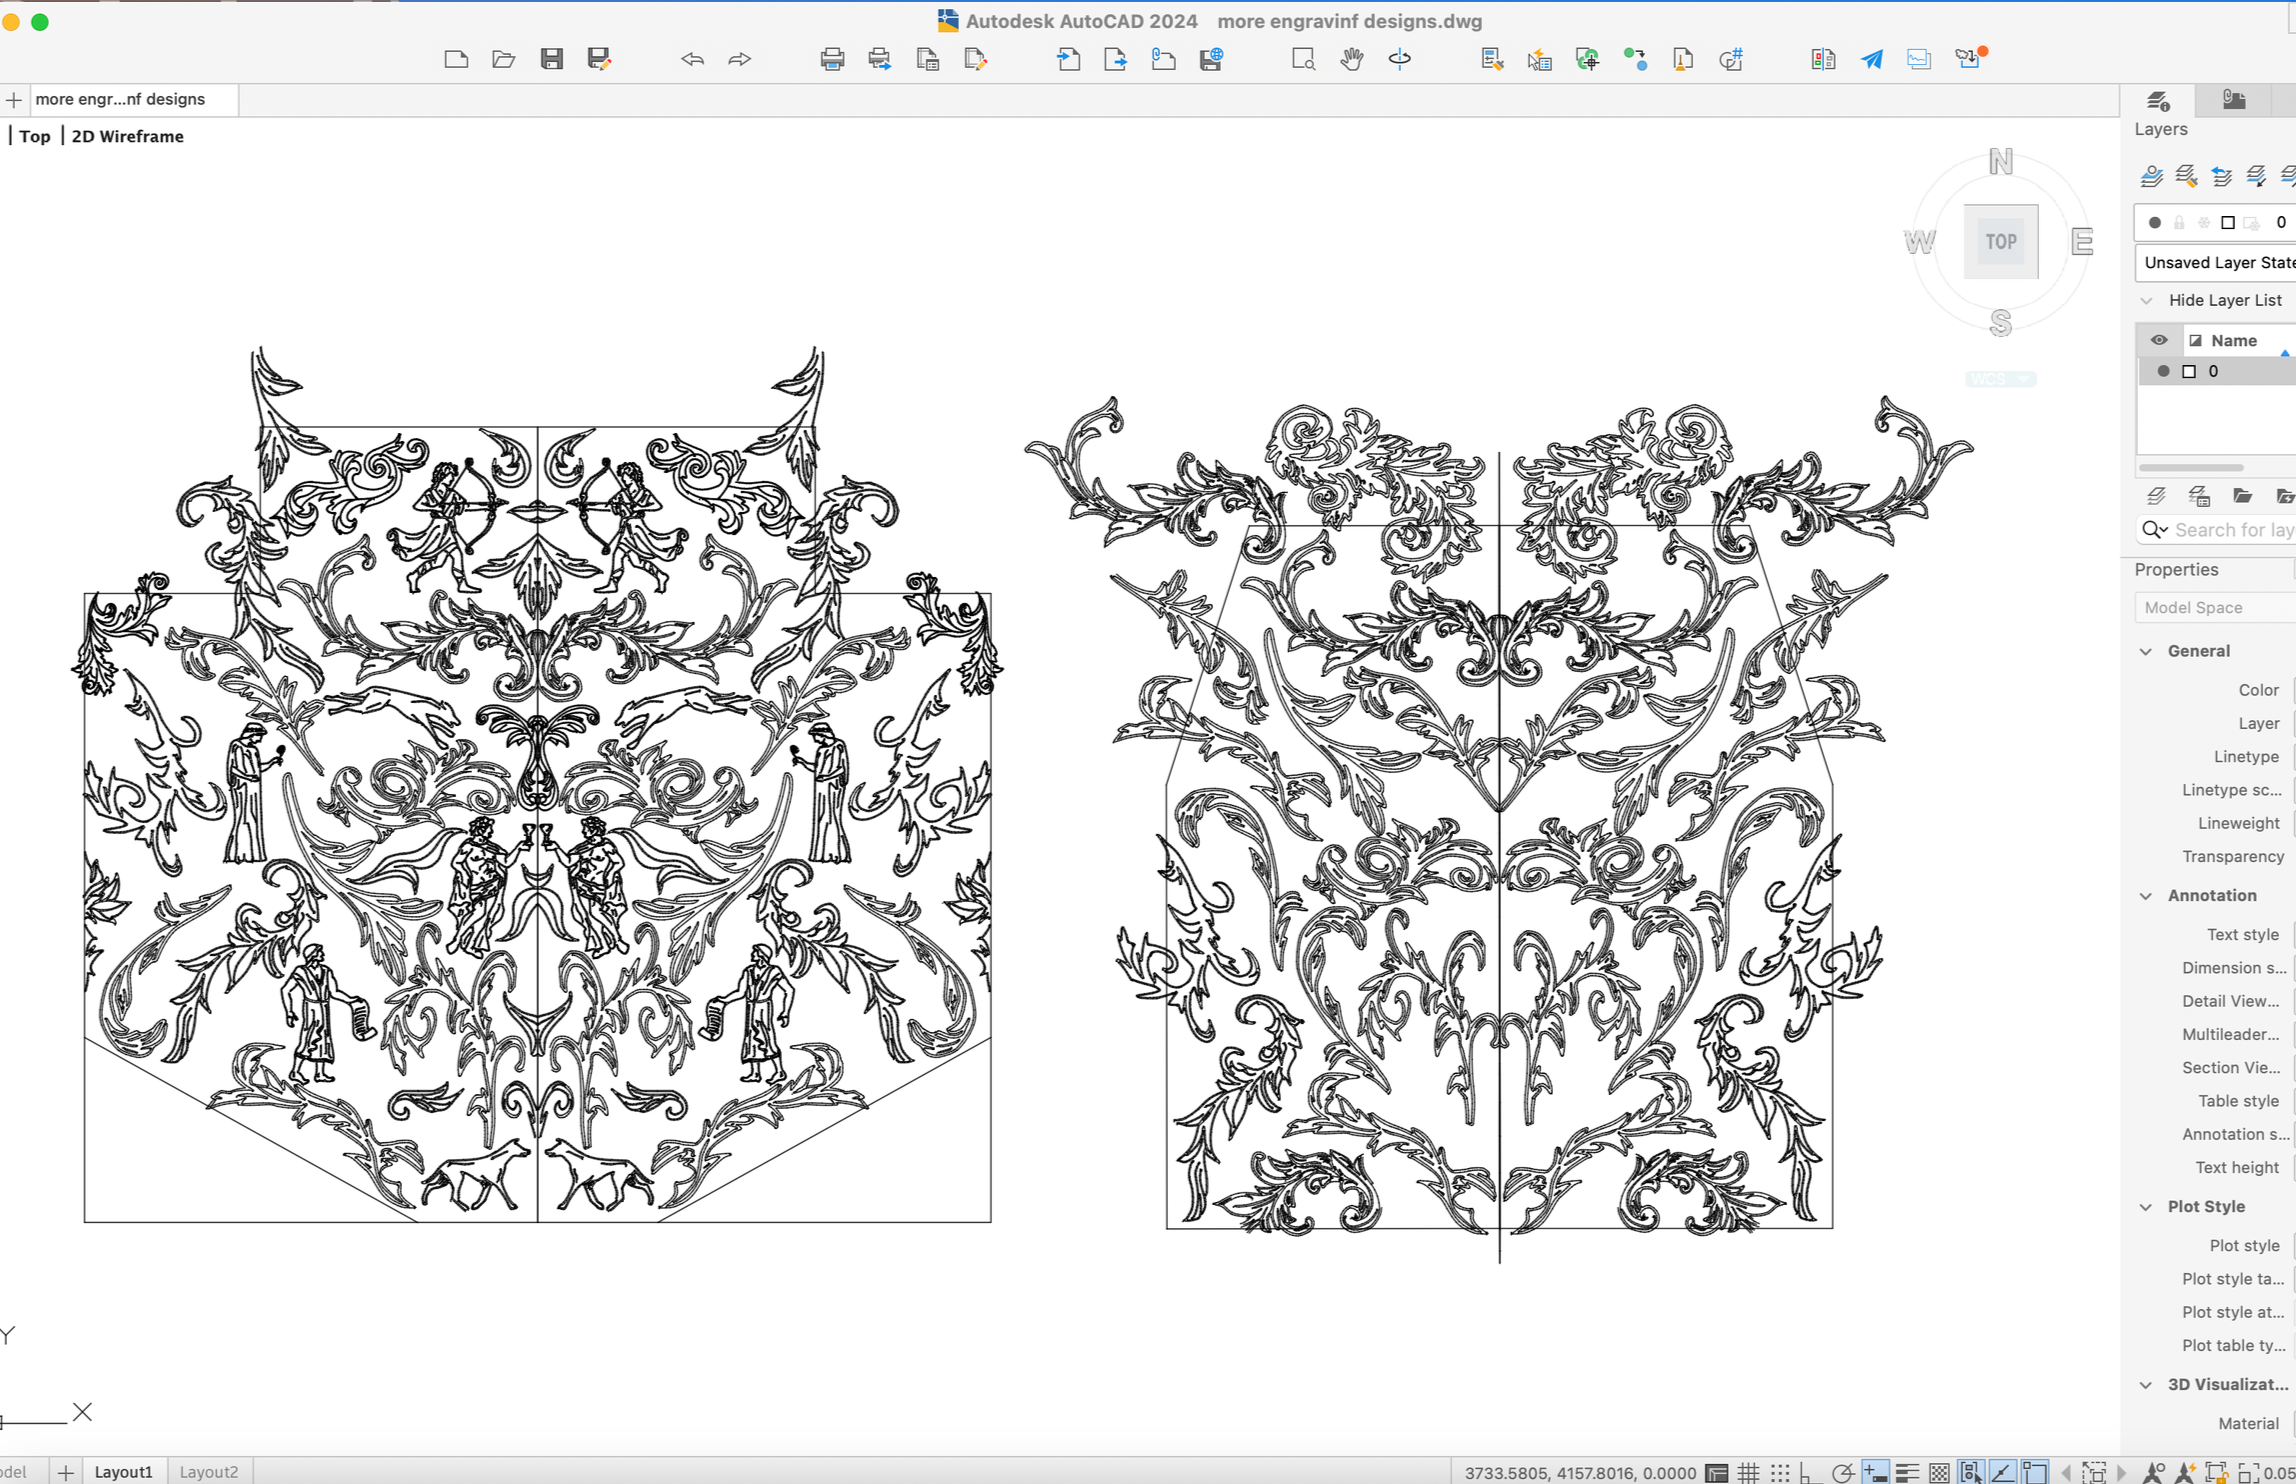Collapse the 3D Visualization section

point(2146,1385)
